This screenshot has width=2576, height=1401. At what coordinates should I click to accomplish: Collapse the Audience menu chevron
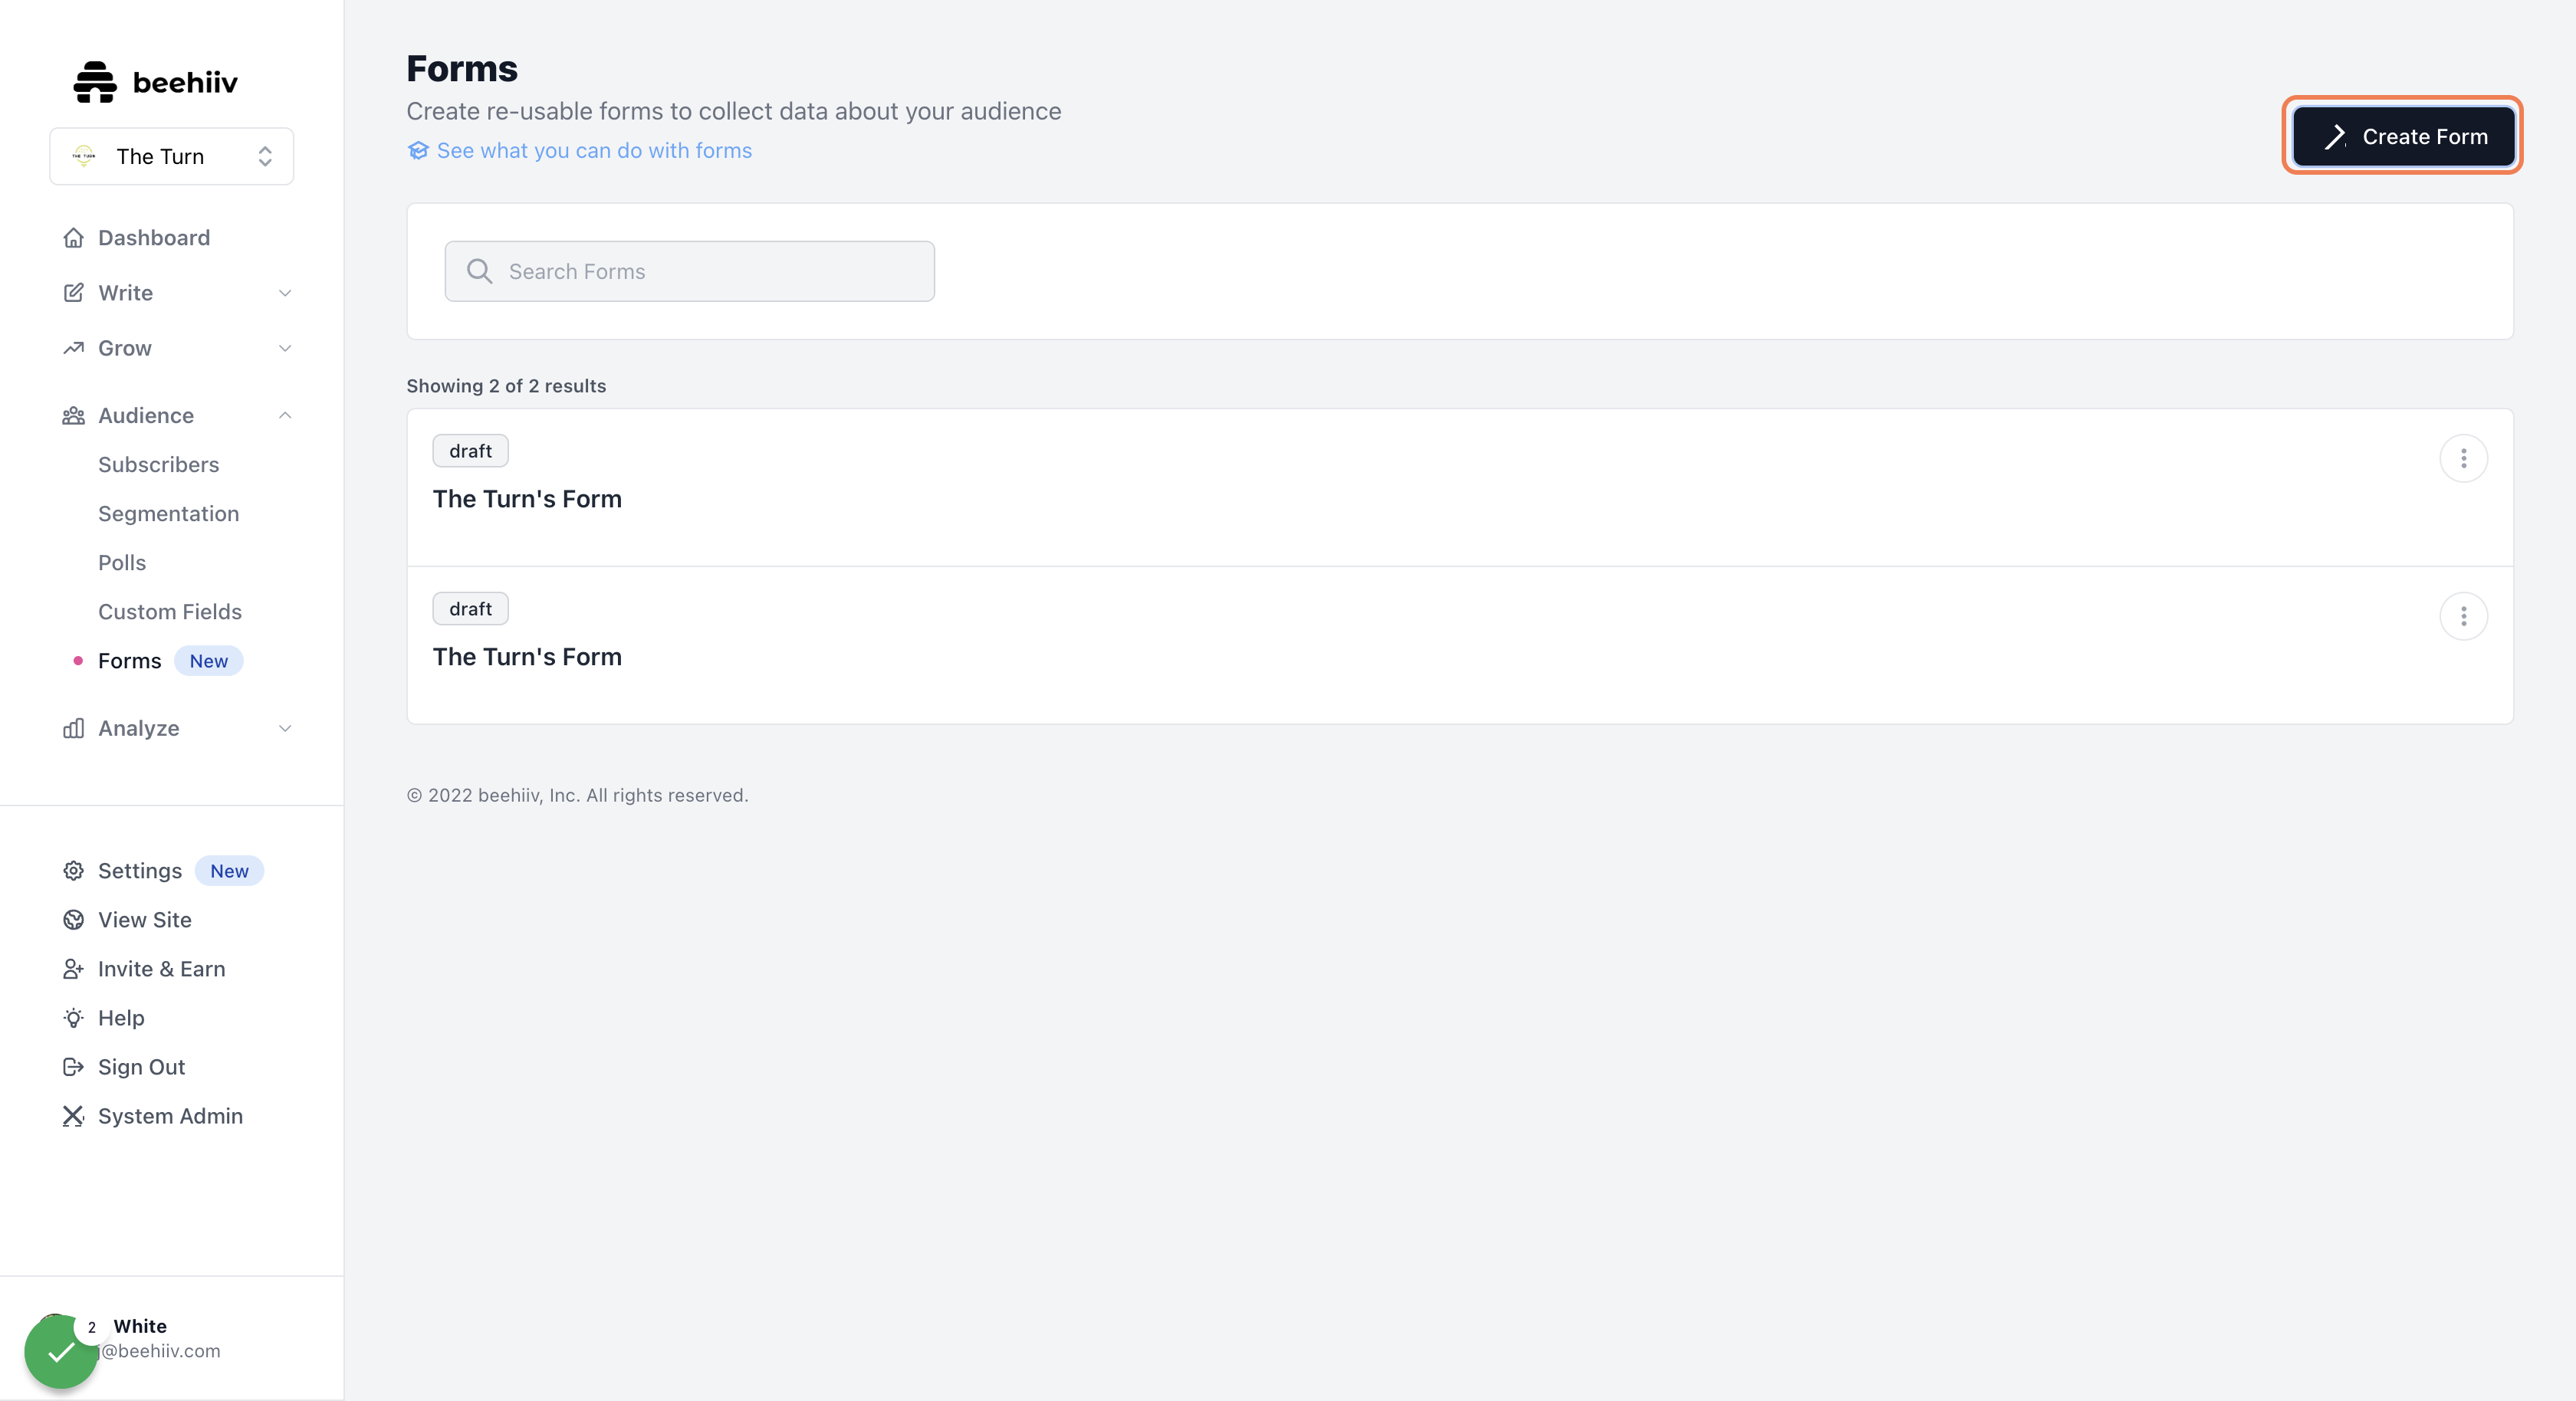click(x=285, y=416)
